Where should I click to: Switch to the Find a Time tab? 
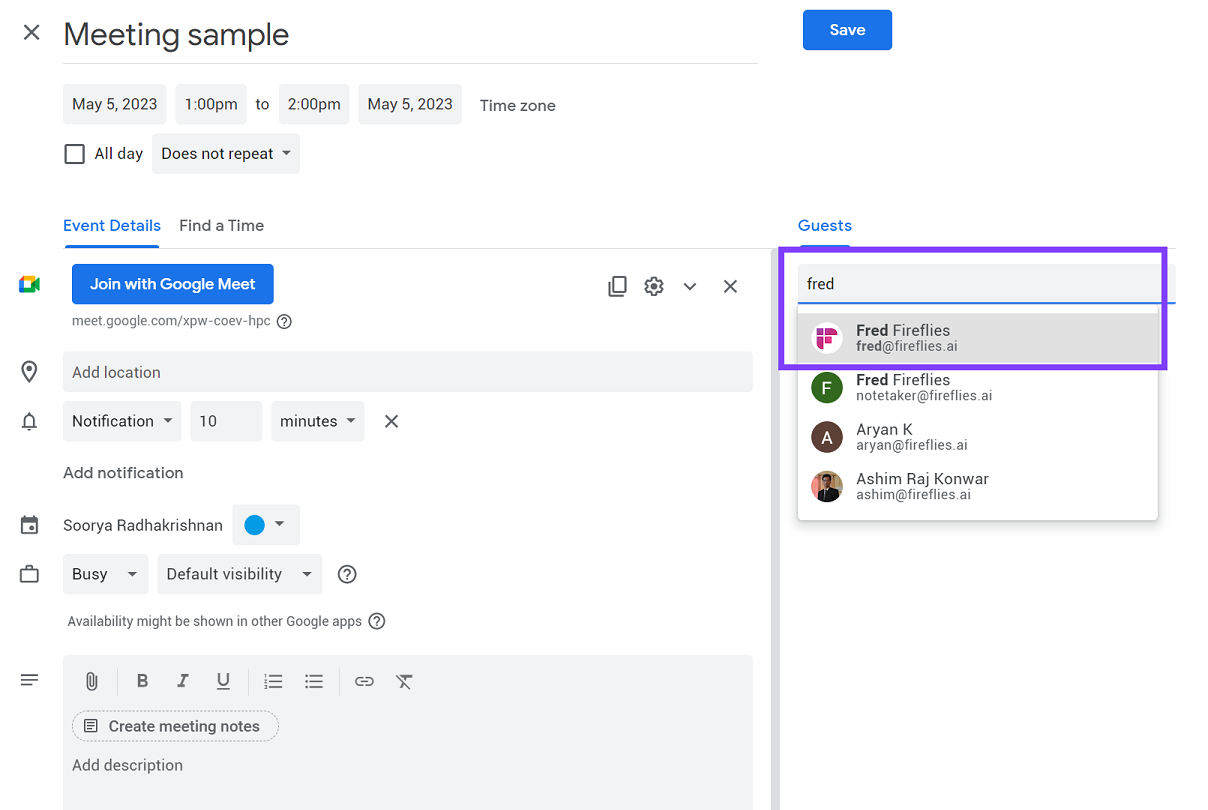pos(221,225)
